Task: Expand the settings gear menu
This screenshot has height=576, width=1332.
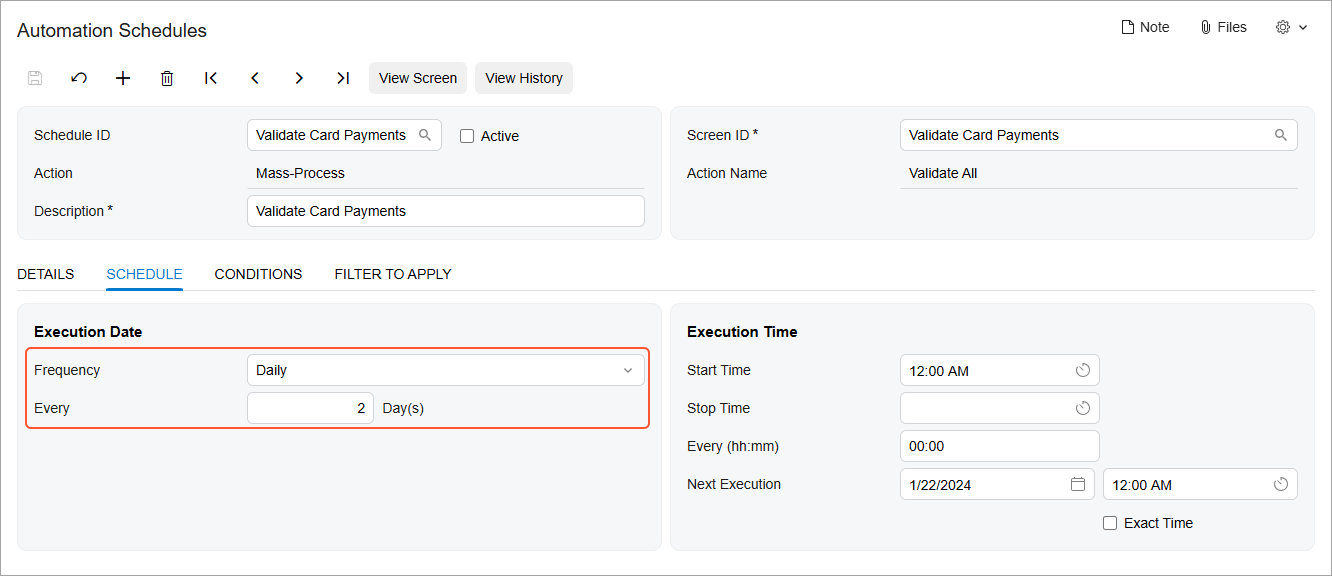Action: tap(1290, 27)
